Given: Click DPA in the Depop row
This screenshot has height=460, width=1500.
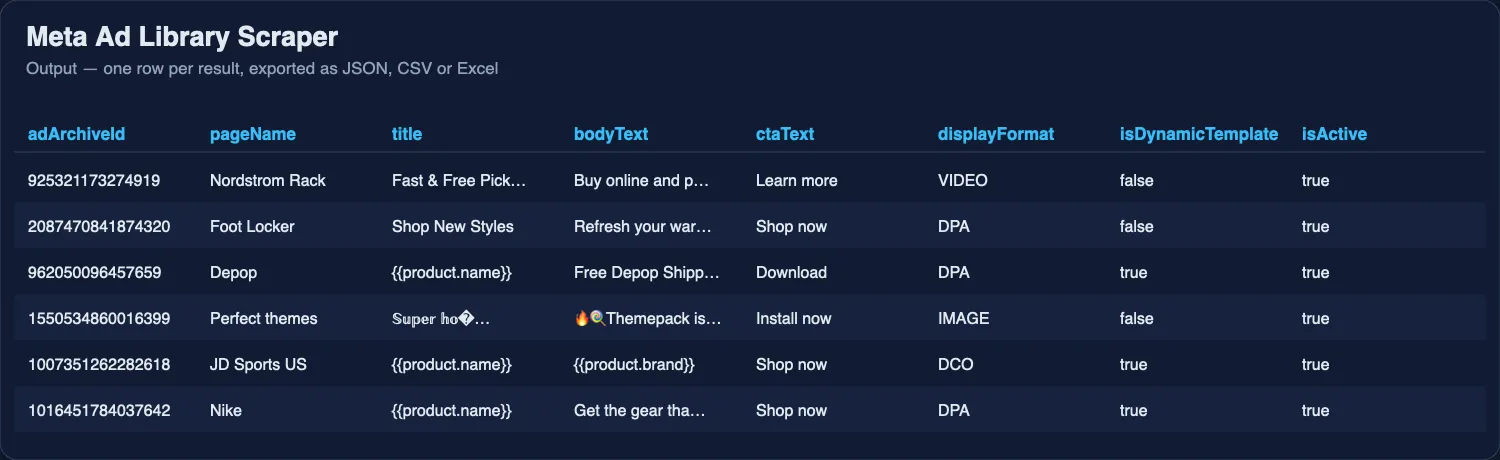Looking at the screenshot, I should point(954,273).
